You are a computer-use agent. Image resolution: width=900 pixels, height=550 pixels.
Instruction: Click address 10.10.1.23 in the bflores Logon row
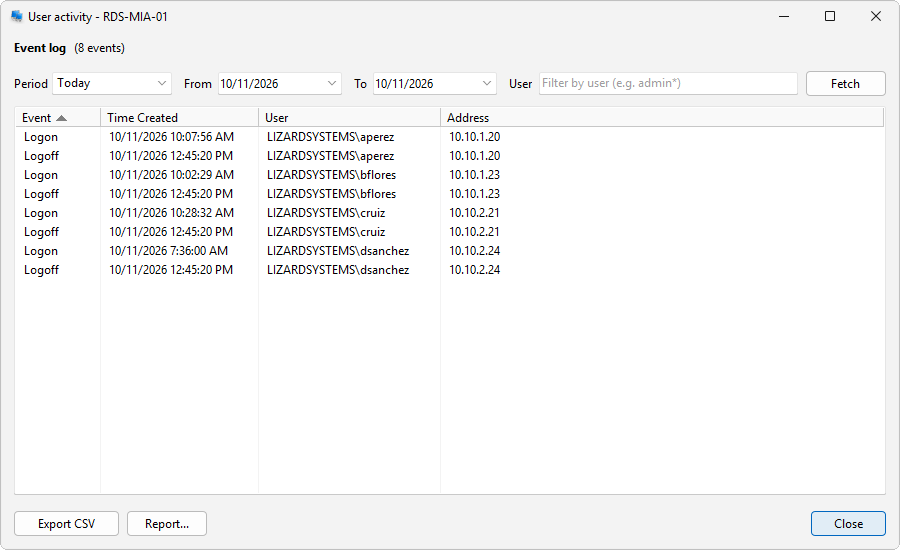click(475, 175)
